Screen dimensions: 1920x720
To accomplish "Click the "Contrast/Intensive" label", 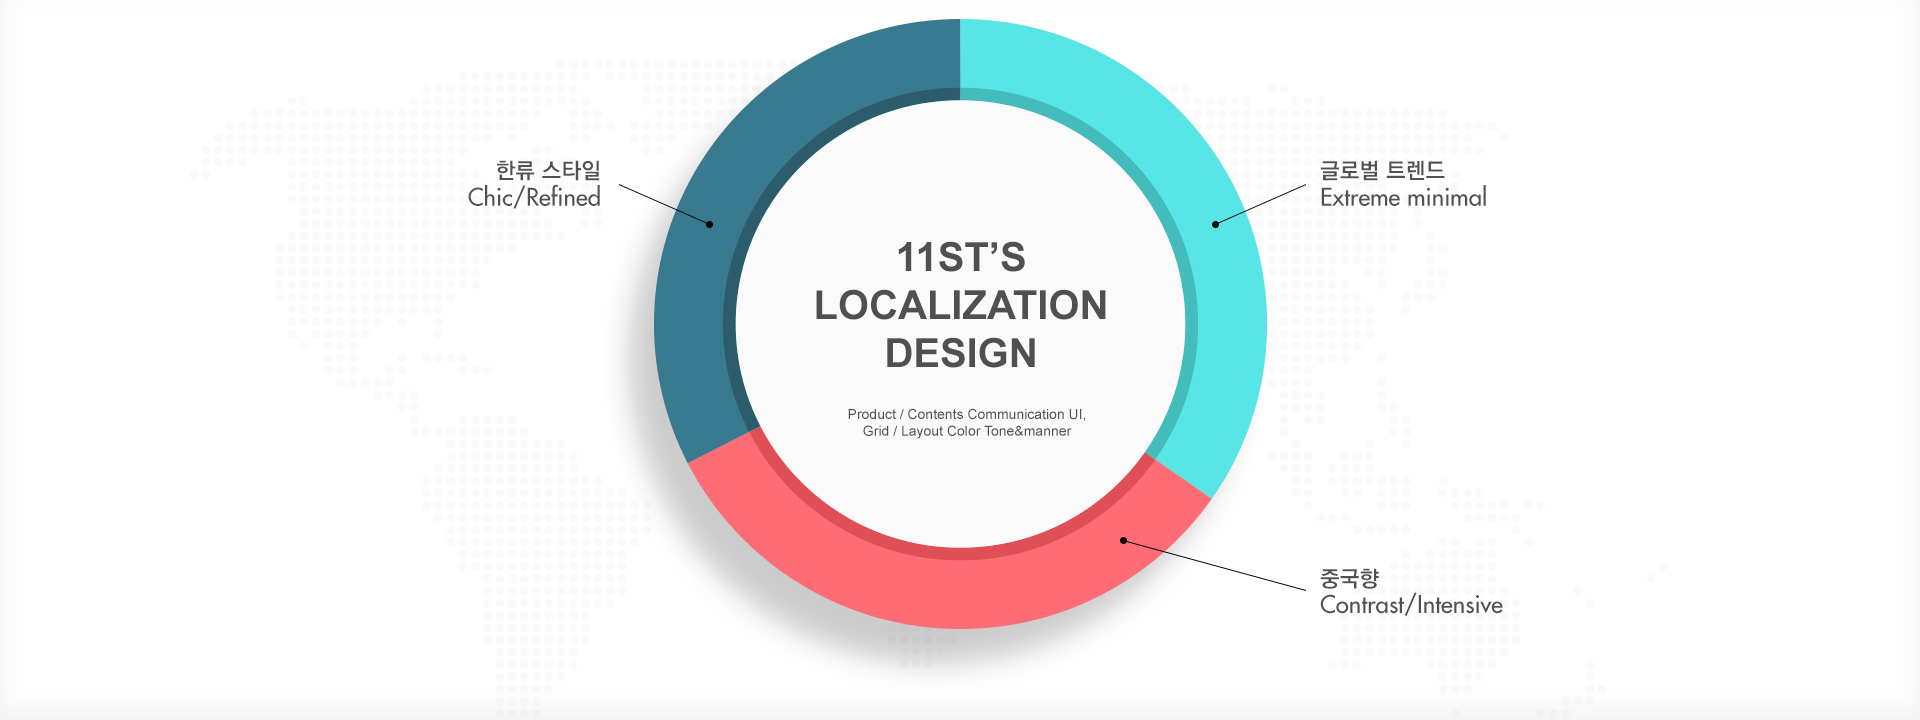I will tap(1411, 605).
